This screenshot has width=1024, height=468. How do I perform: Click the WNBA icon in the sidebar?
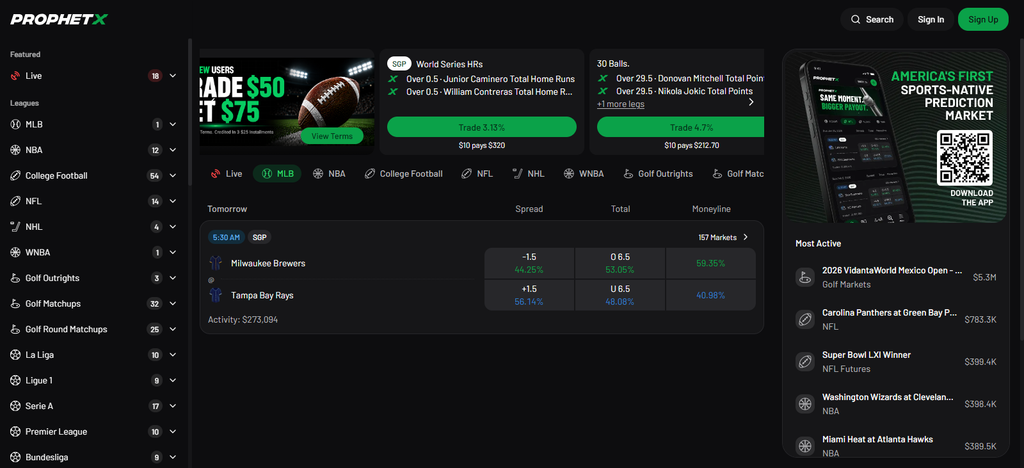click(x=16, y=253)
